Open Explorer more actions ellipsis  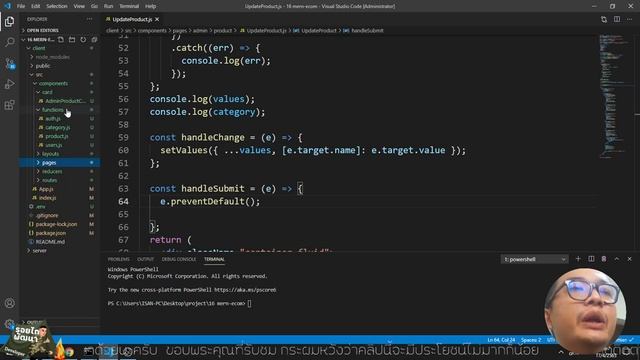(89, 19)
